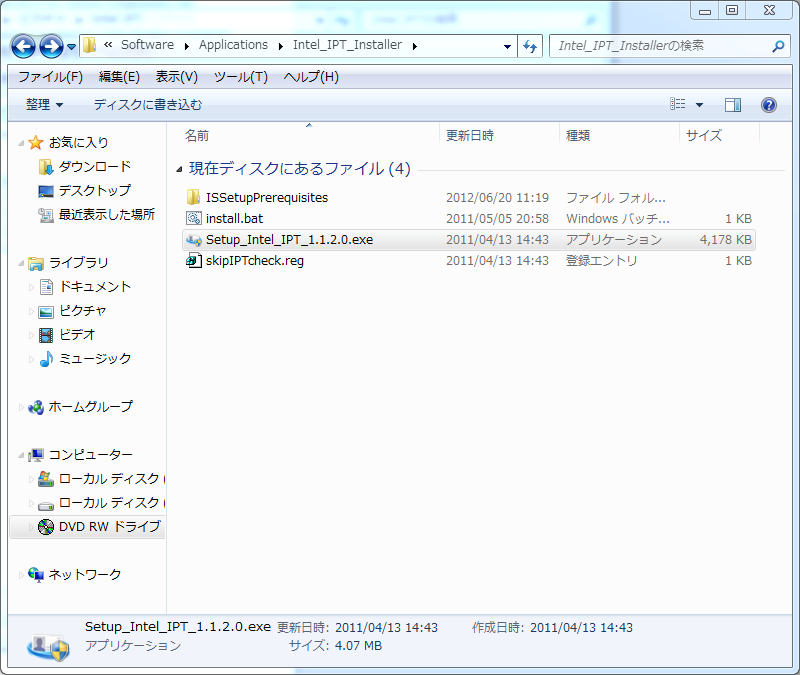Open ダウンロード in favorites
The width and height of the screenshot is (800, 675).
click(94, 166)
